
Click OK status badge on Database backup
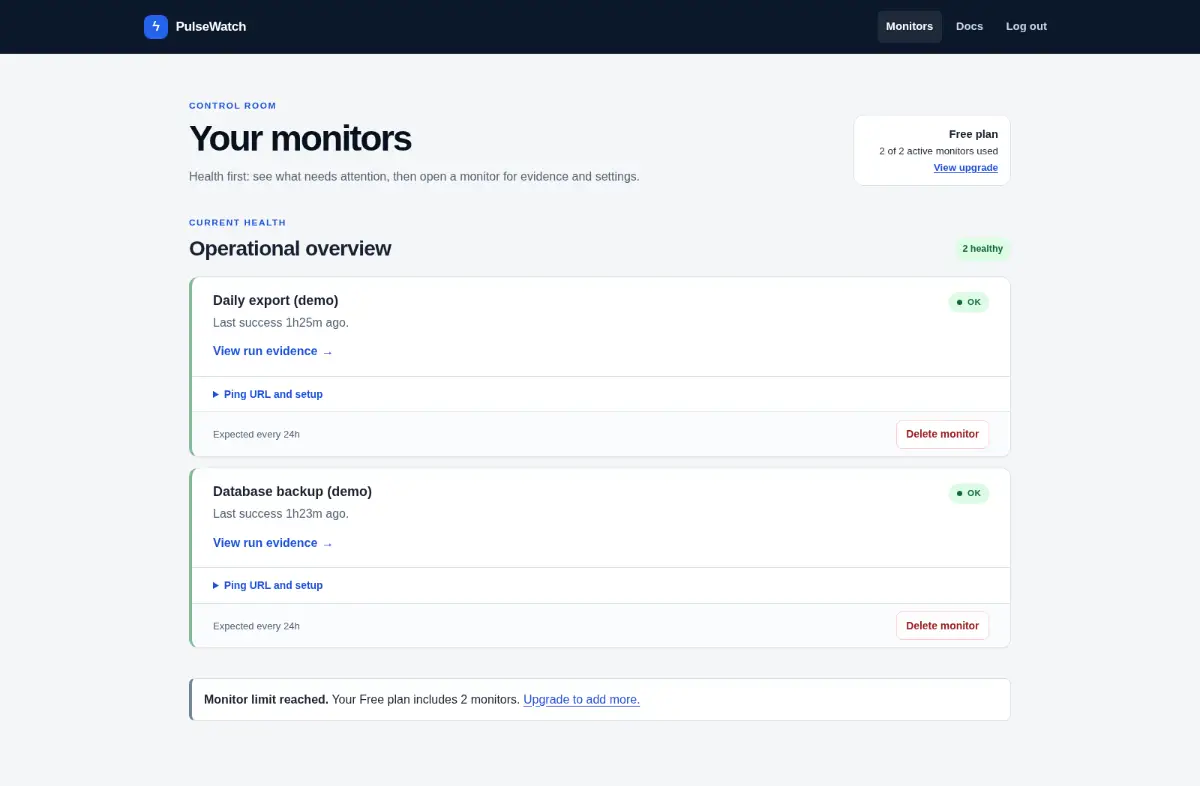(x=968, y=493)
